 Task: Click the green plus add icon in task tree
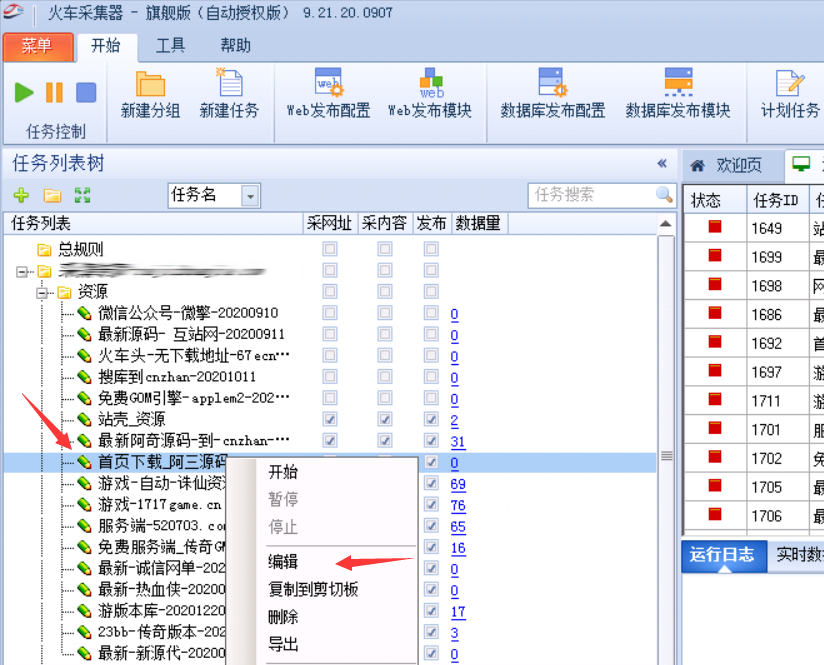click(21, 195)
